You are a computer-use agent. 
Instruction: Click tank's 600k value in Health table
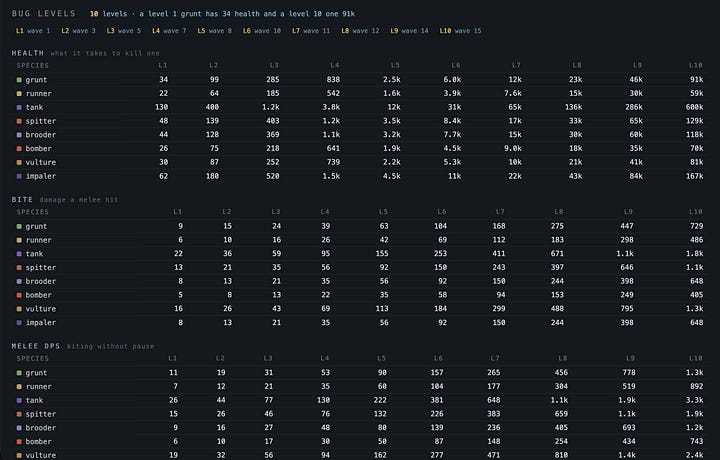click(x=694, y=107)
